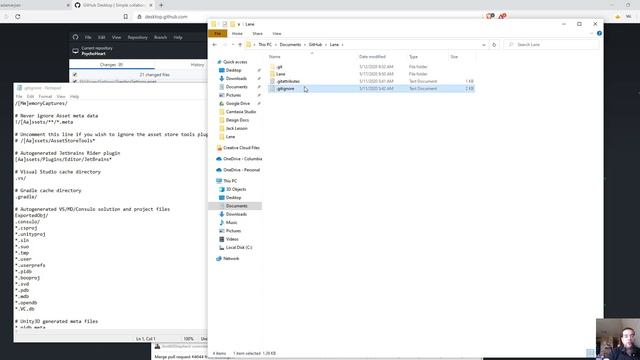This screenshot has height=360, width=640.
Task: Open highlighted Documents under This PC
Action: [x=237, y=206]
